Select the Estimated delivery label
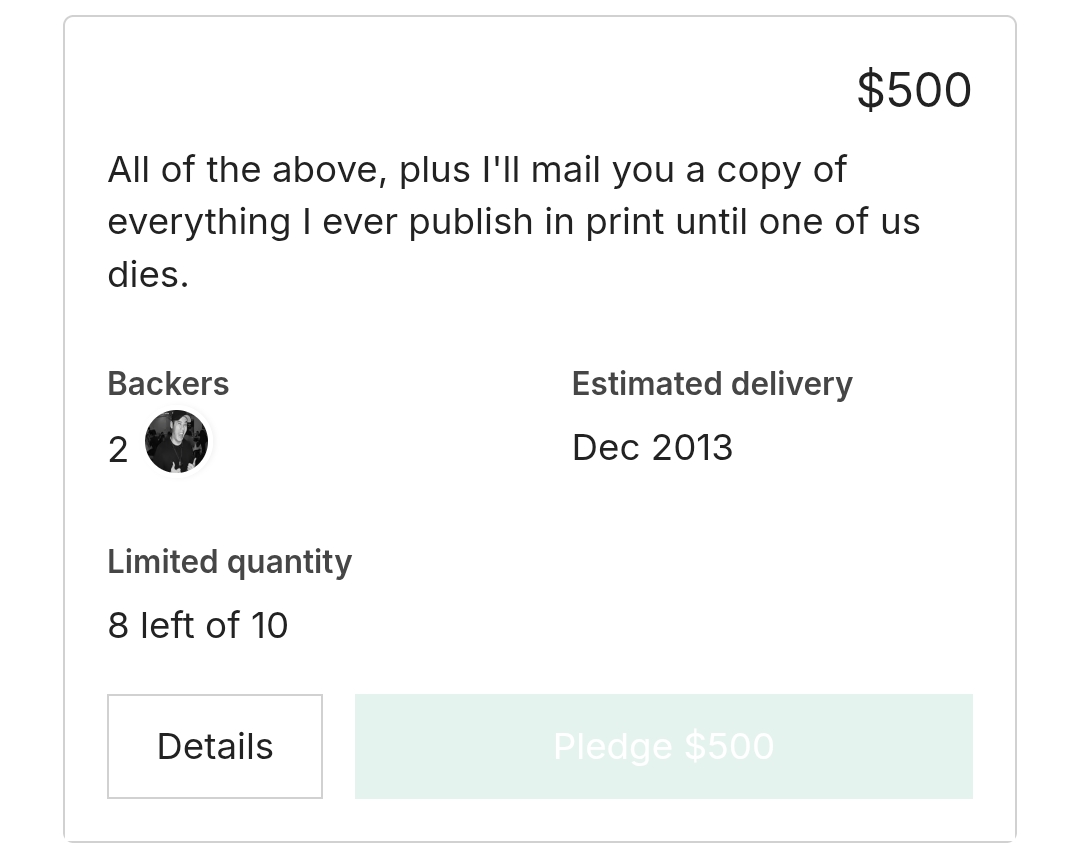 (x=711, y=384)
